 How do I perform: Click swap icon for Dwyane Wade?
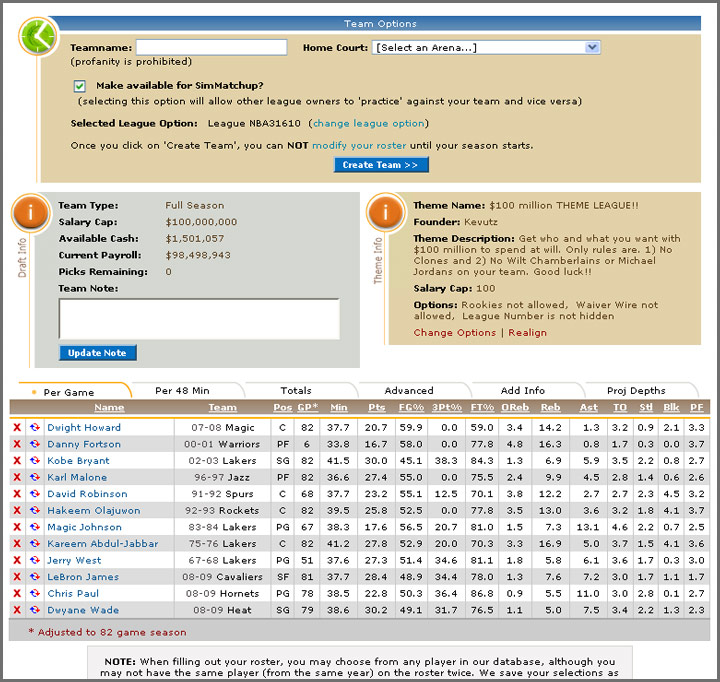tap(34, 610)
